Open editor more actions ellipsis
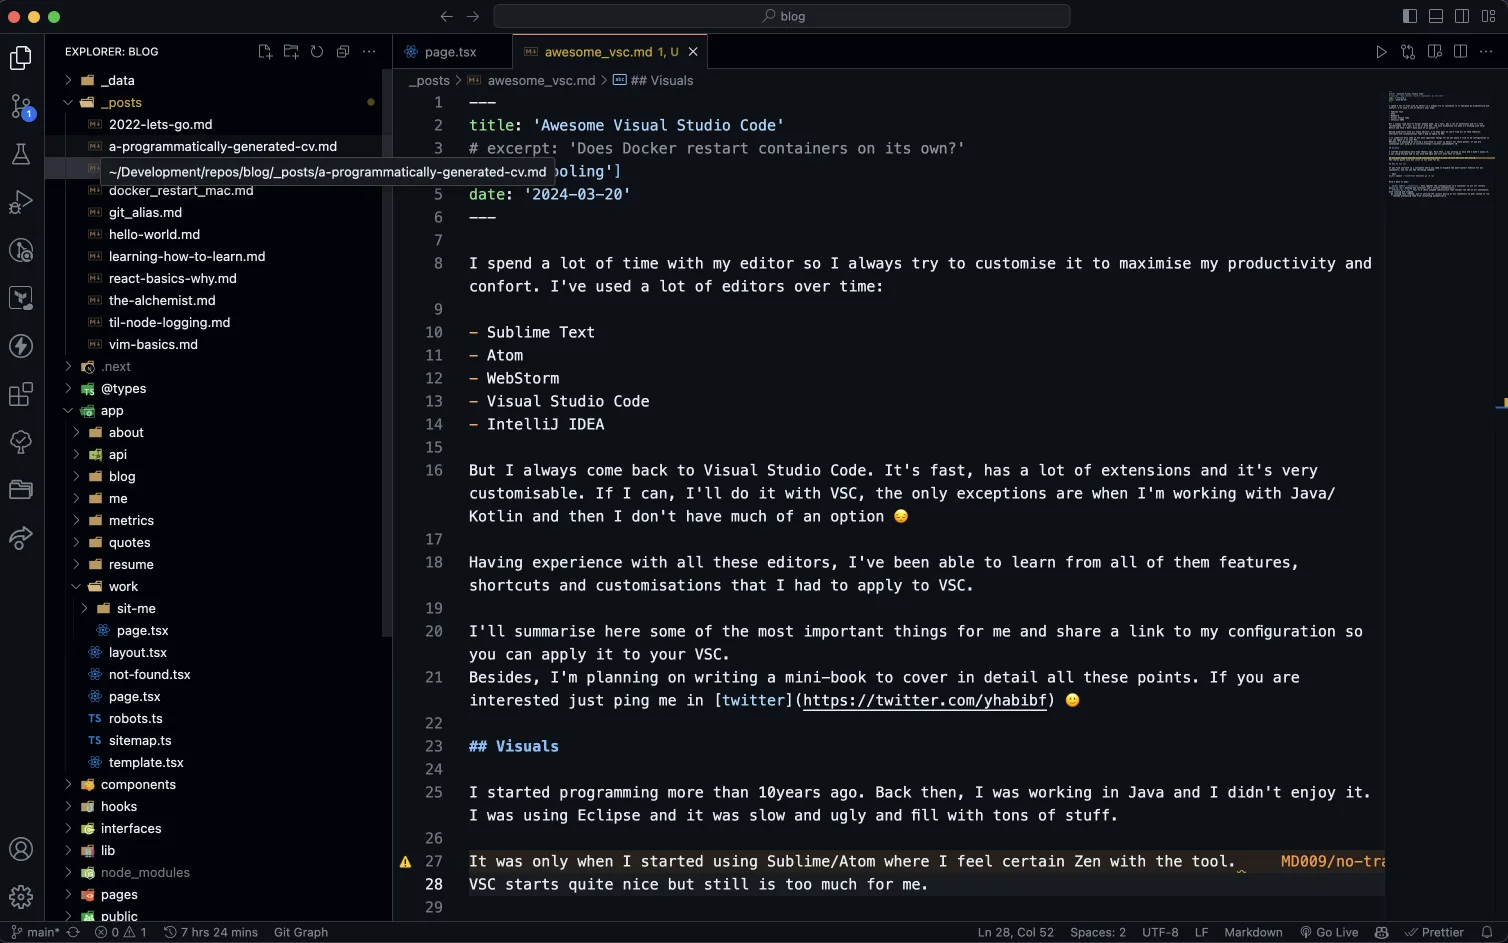 [1487, 52]
